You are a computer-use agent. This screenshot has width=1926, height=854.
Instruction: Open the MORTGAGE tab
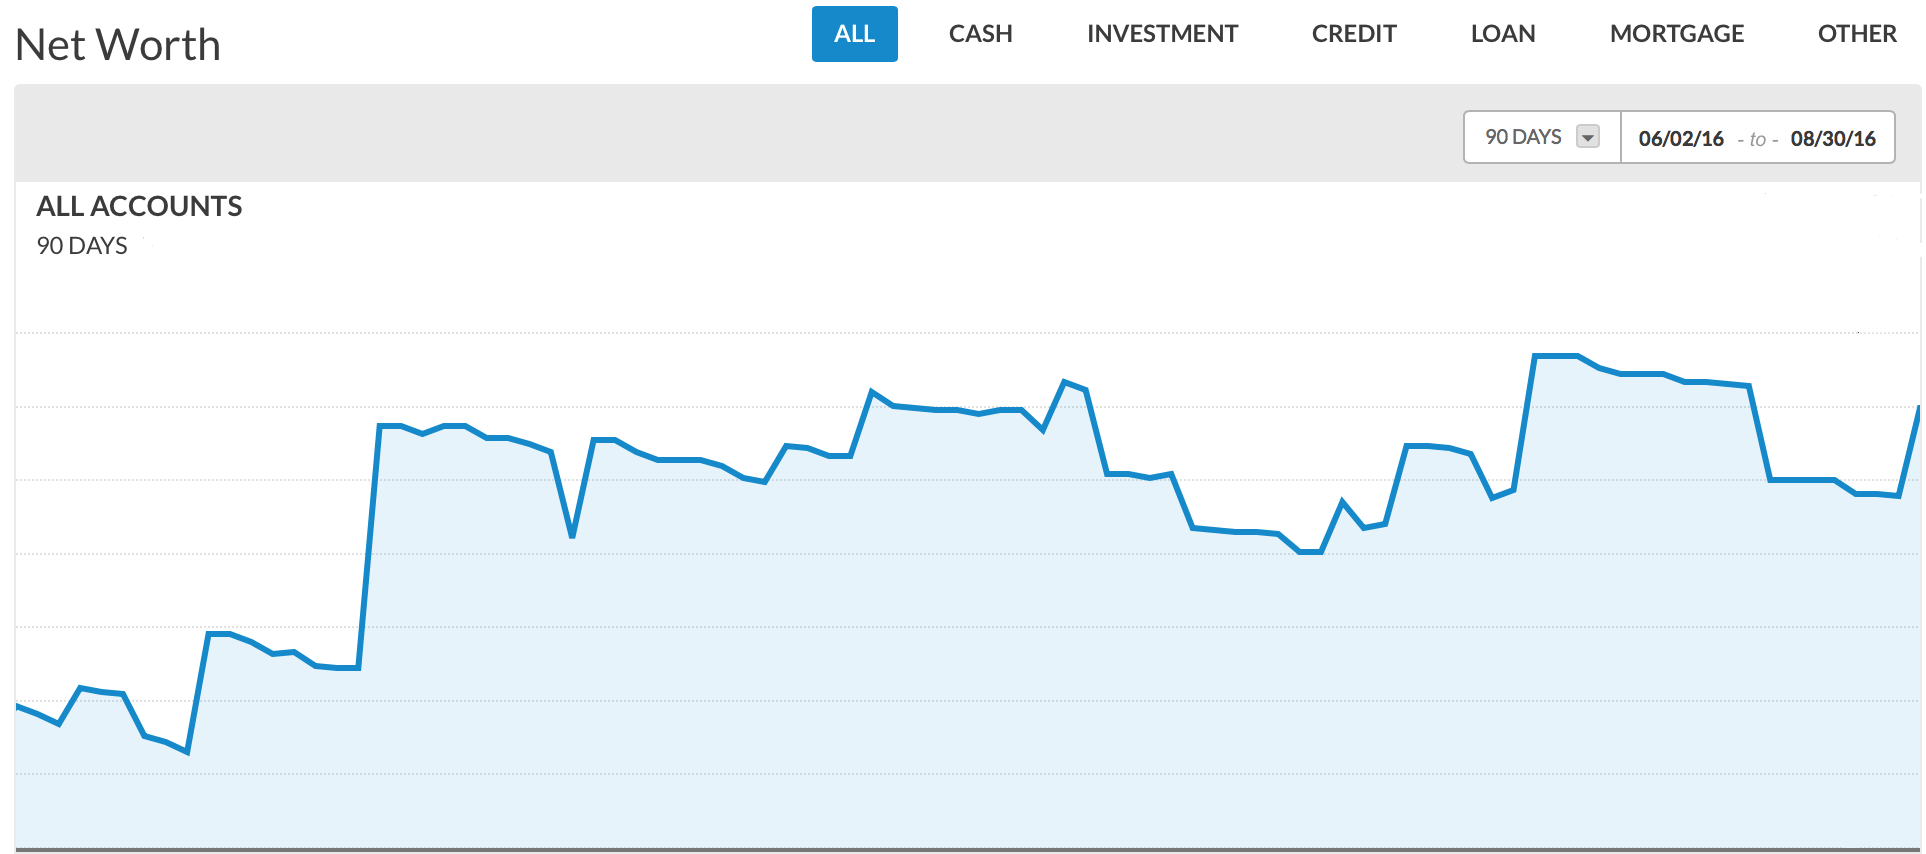[1677, 34]
